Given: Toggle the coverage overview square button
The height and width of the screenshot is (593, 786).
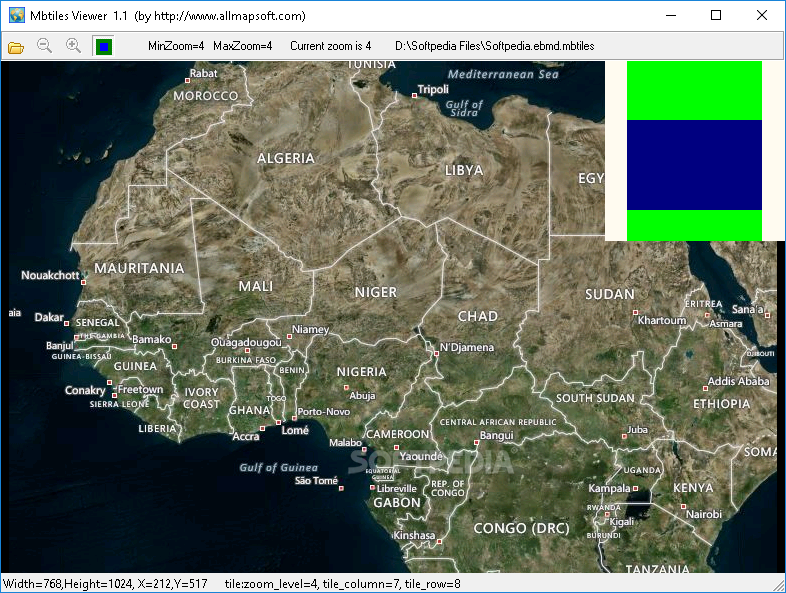Looking at the screenshot, I should 104,46.
